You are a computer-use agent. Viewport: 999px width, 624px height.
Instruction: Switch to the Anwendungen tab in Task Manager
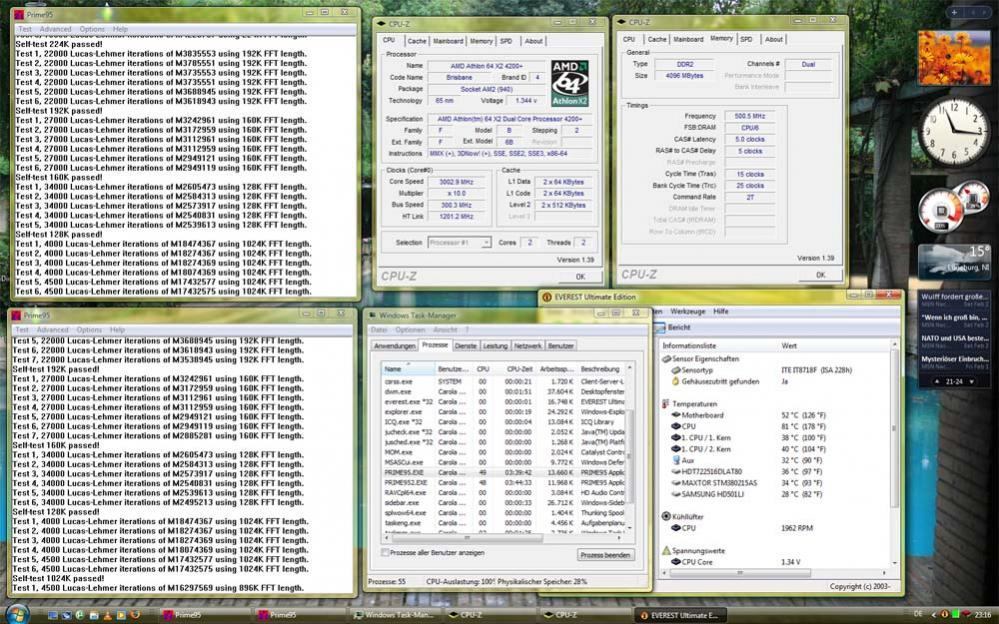tap(394, 346)
